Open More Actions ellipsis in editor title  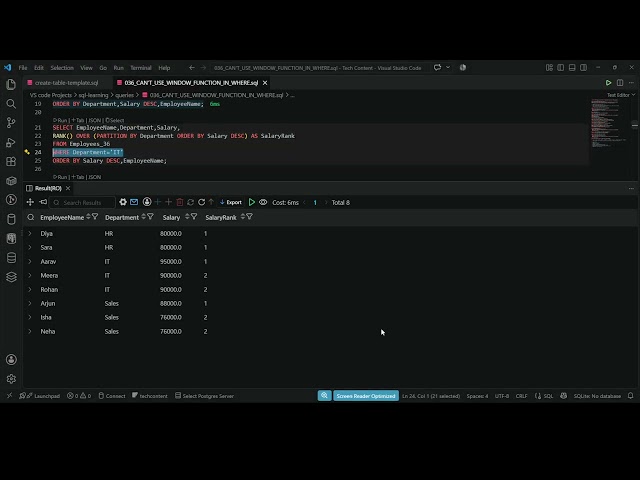click(631, 82)
